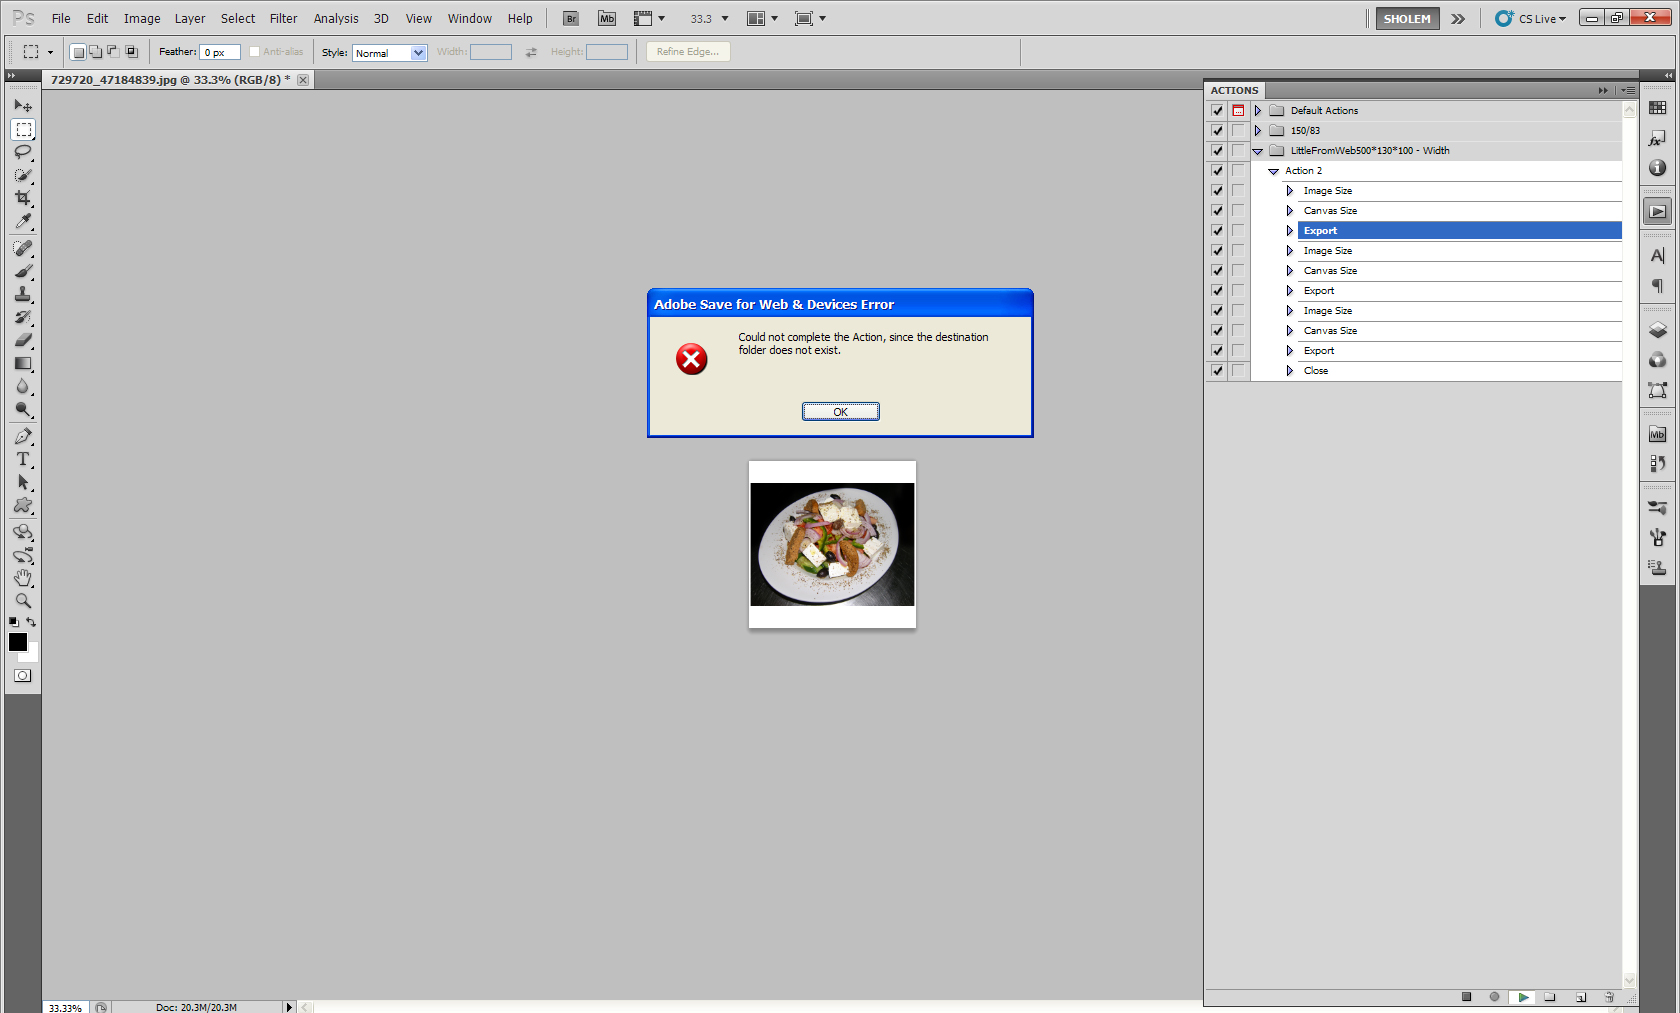Begin recording an action
1680x1013 pixels.
1494,997
